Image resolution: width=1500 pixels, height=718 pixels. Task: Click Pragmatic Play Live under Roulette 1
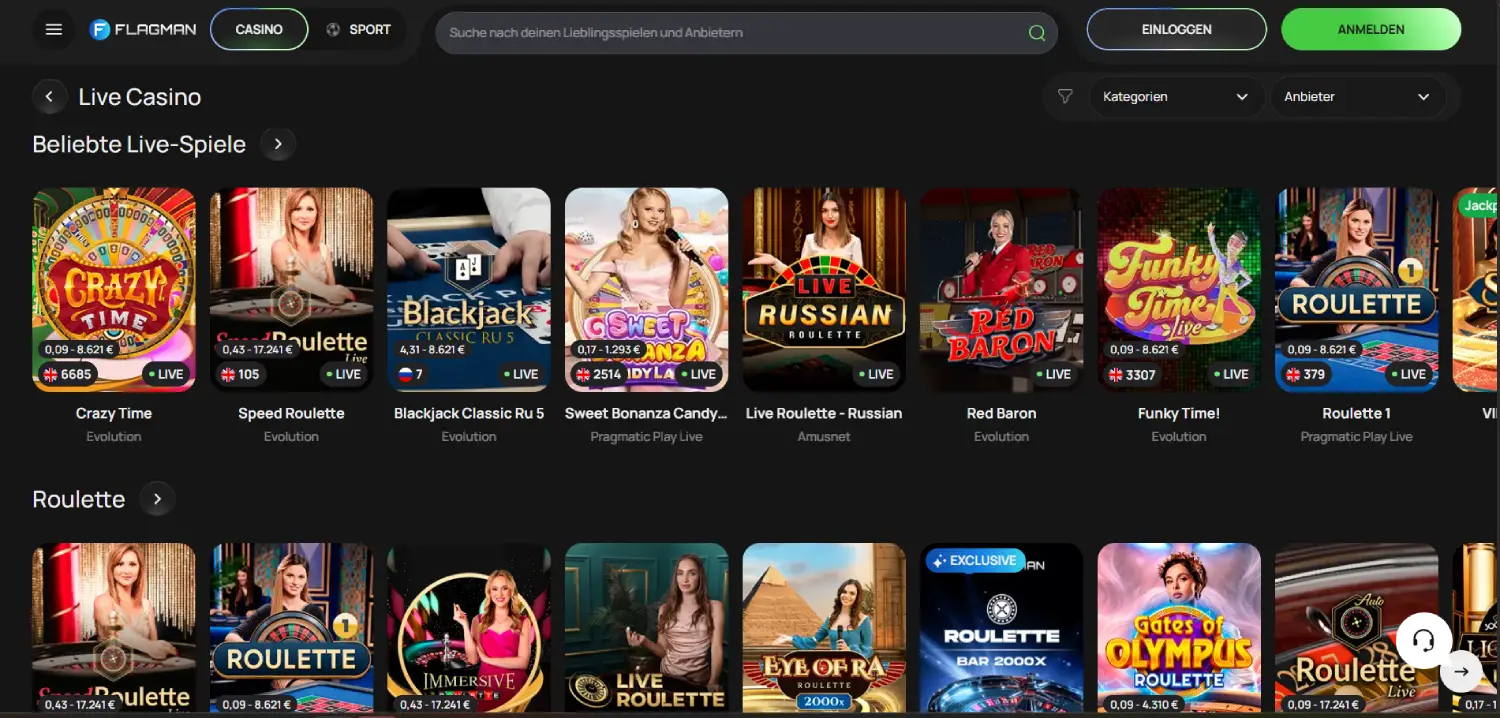click(1357, 437)
